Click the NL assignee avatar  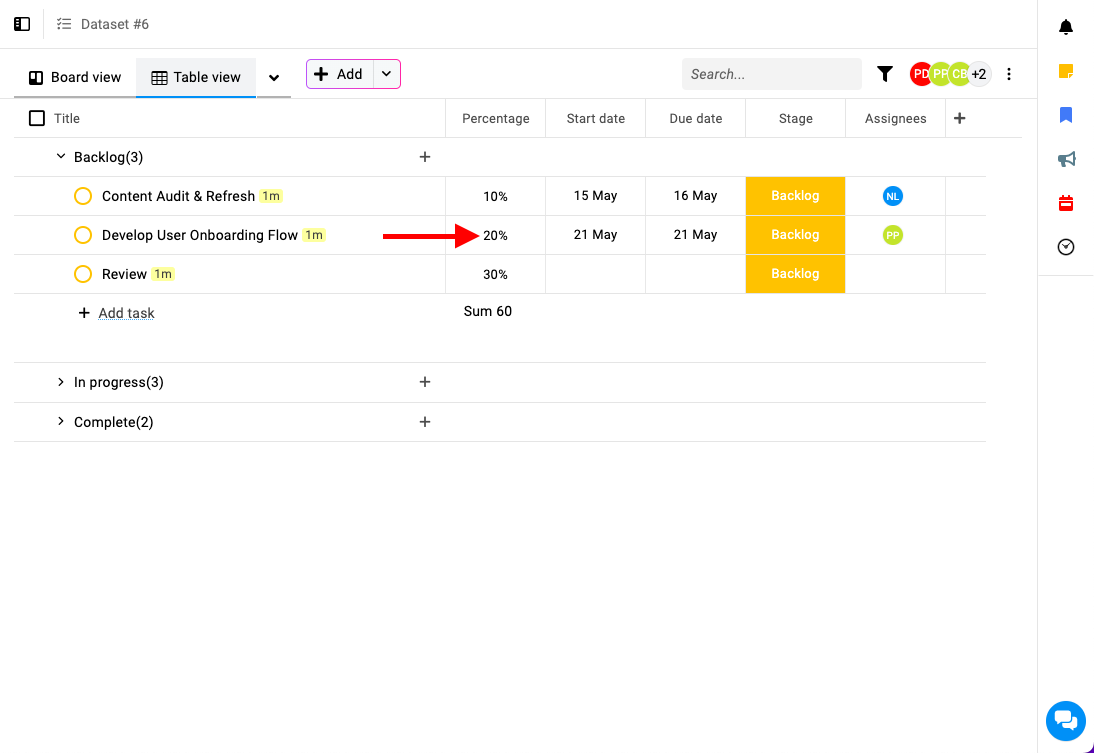click(x=892, y=196)
